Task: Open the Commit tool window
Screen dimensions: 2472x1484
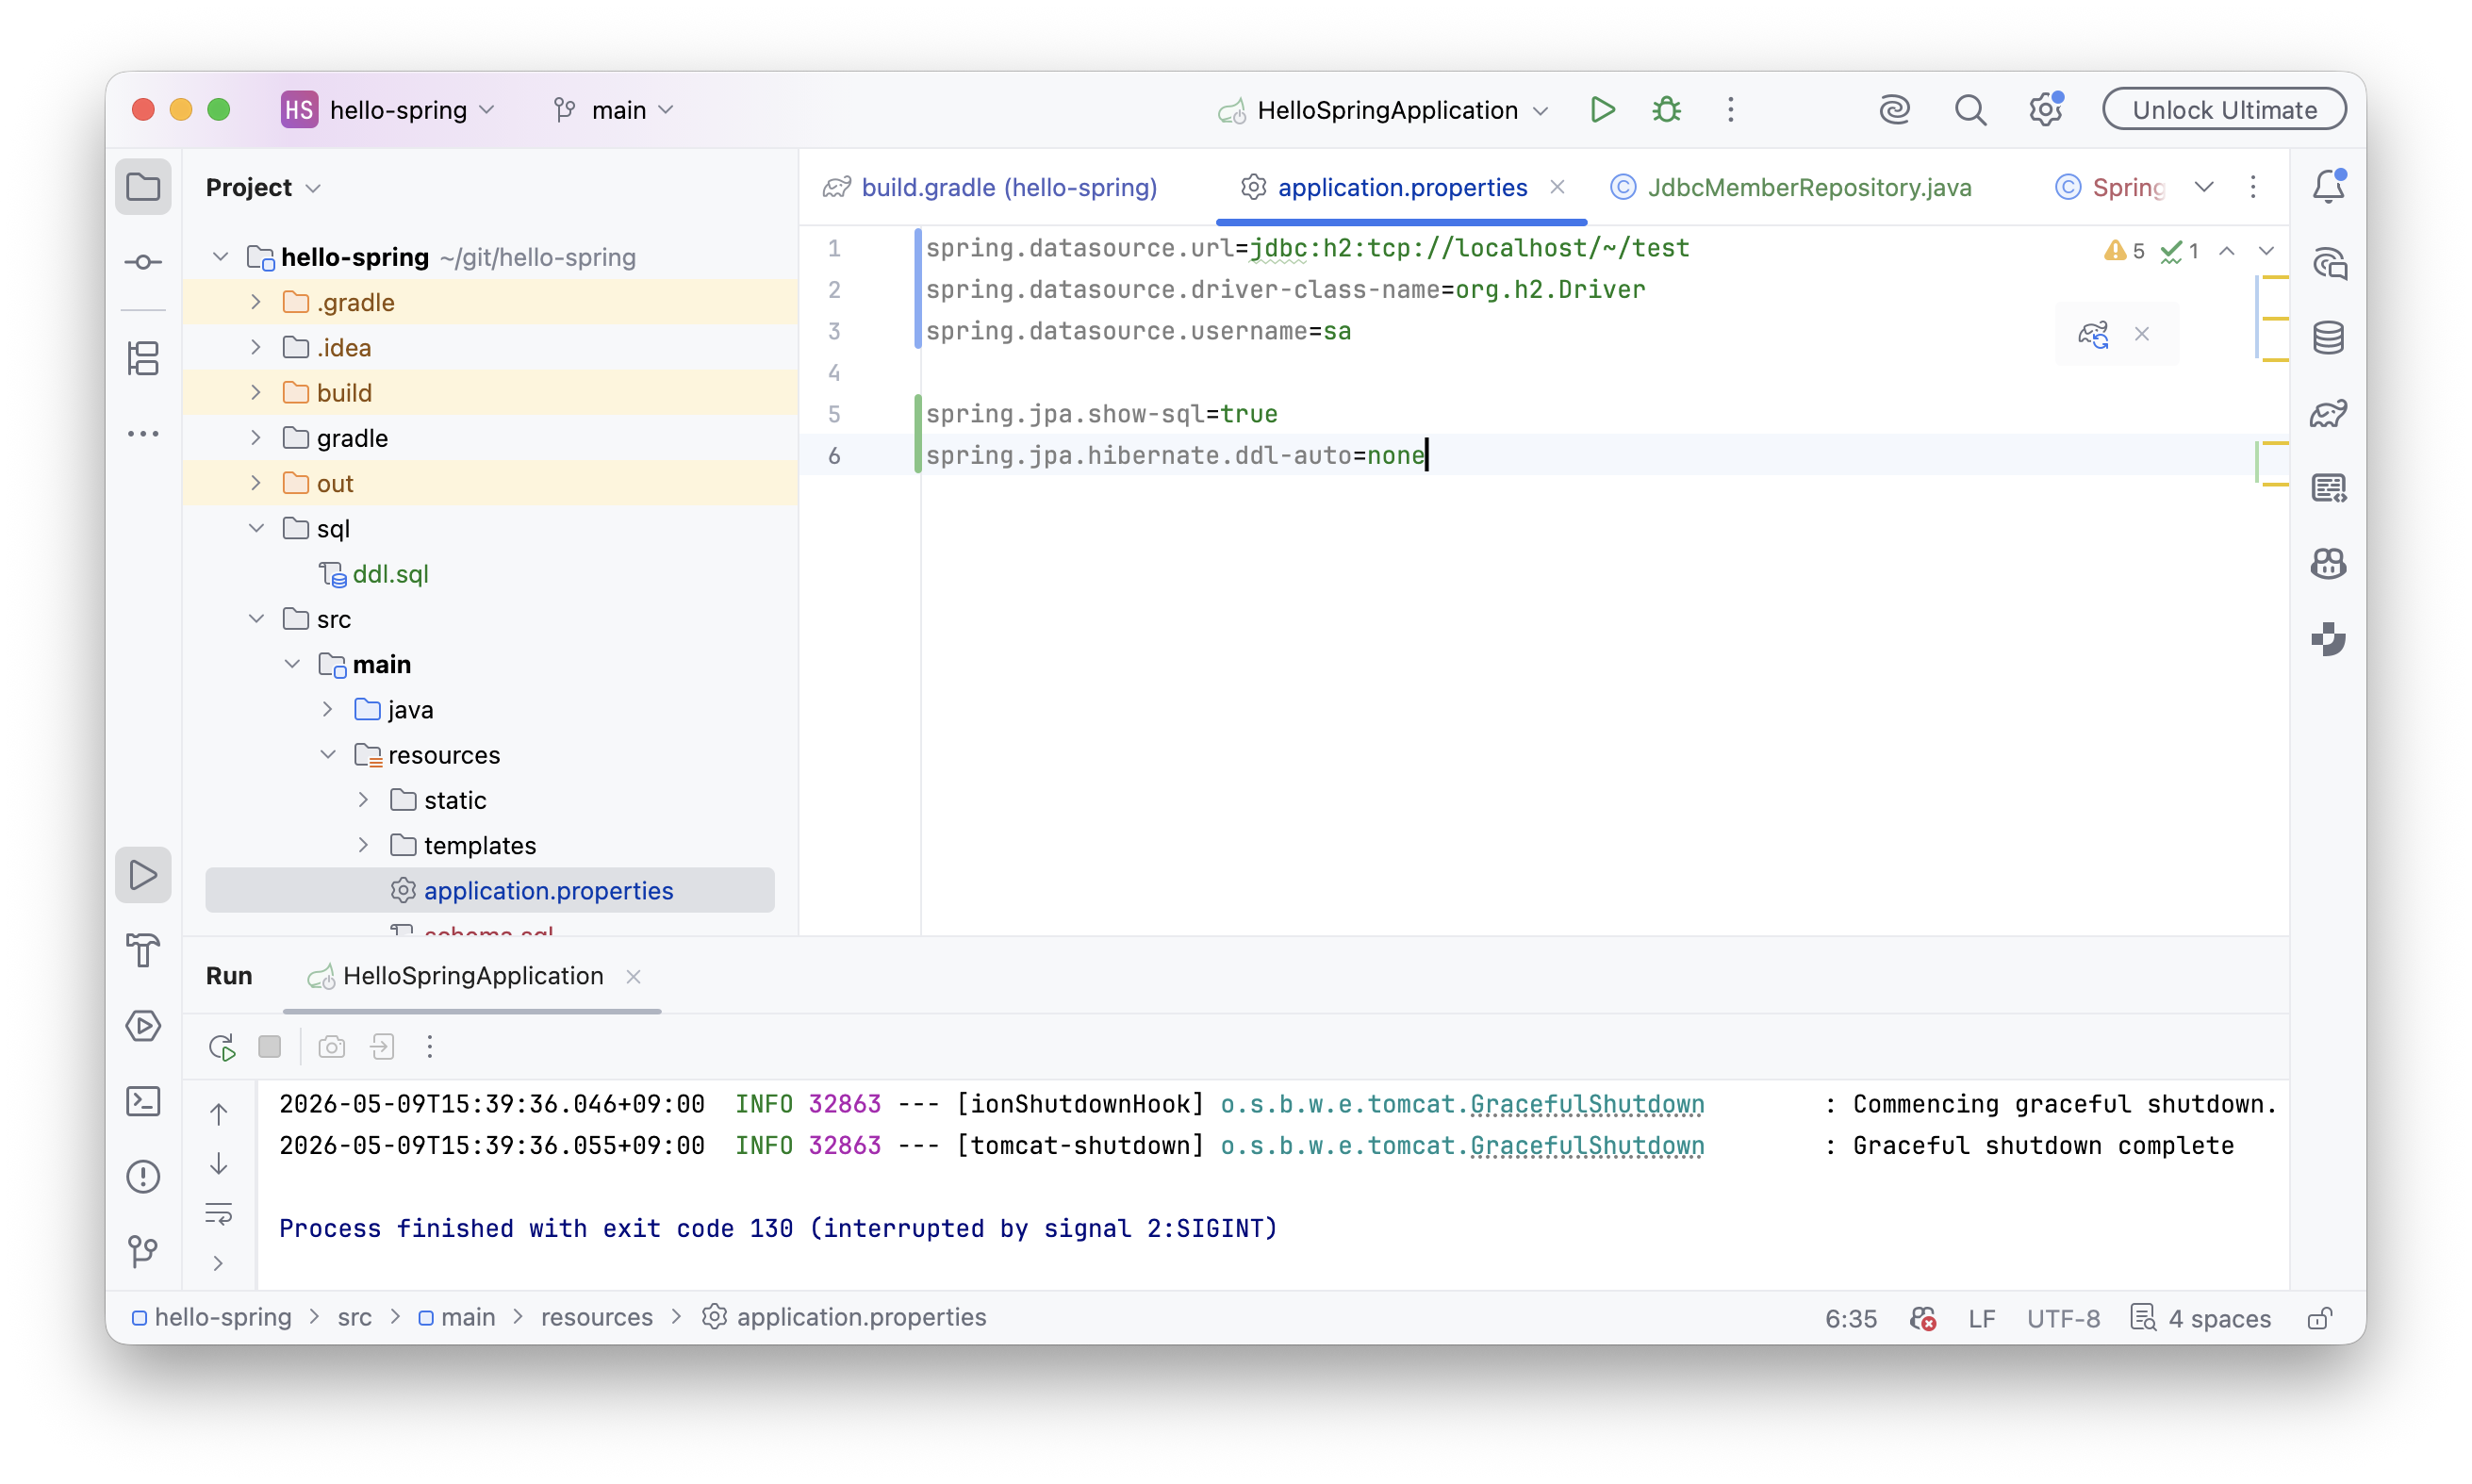Action: pyautogui.click(x=143, y=262)
